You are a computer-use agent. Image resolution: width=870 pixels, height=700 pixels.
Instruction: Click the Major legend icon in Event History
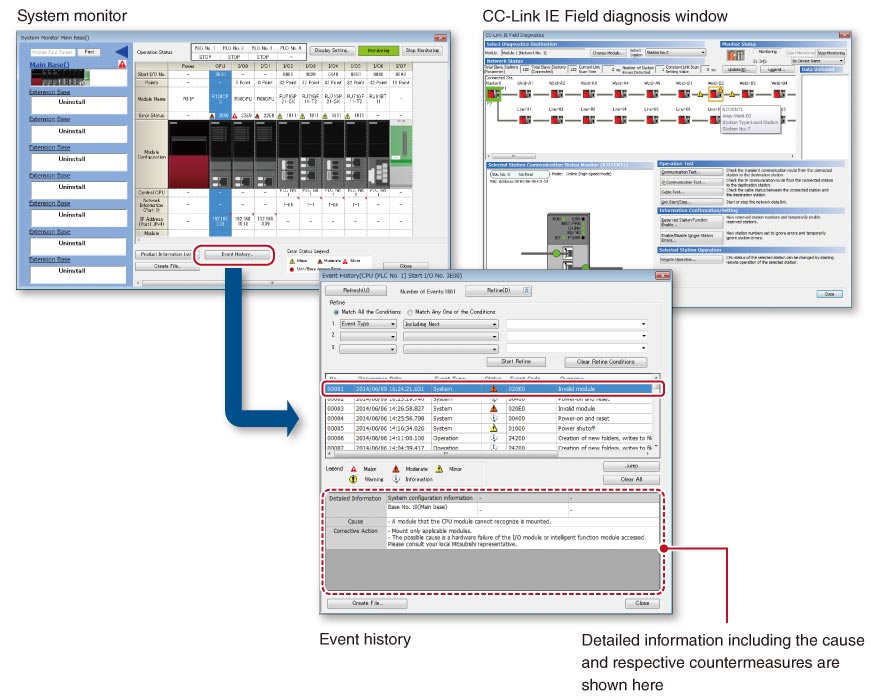click(353, 467)
